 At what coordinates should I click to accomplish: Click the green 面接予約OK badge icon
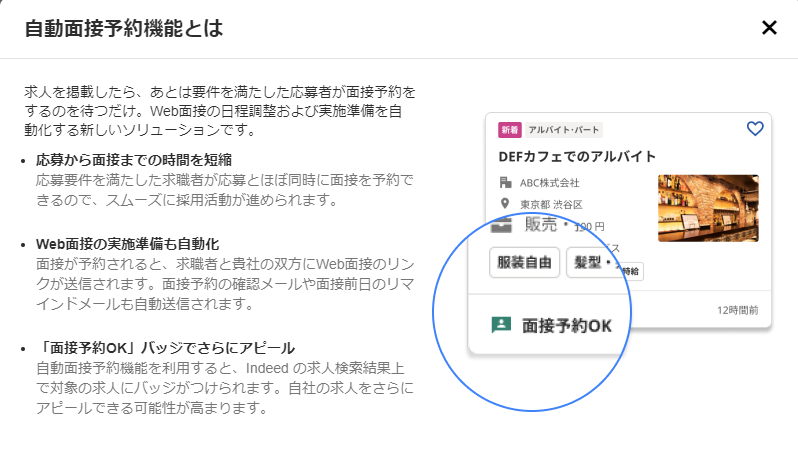[x=501, y=325]
